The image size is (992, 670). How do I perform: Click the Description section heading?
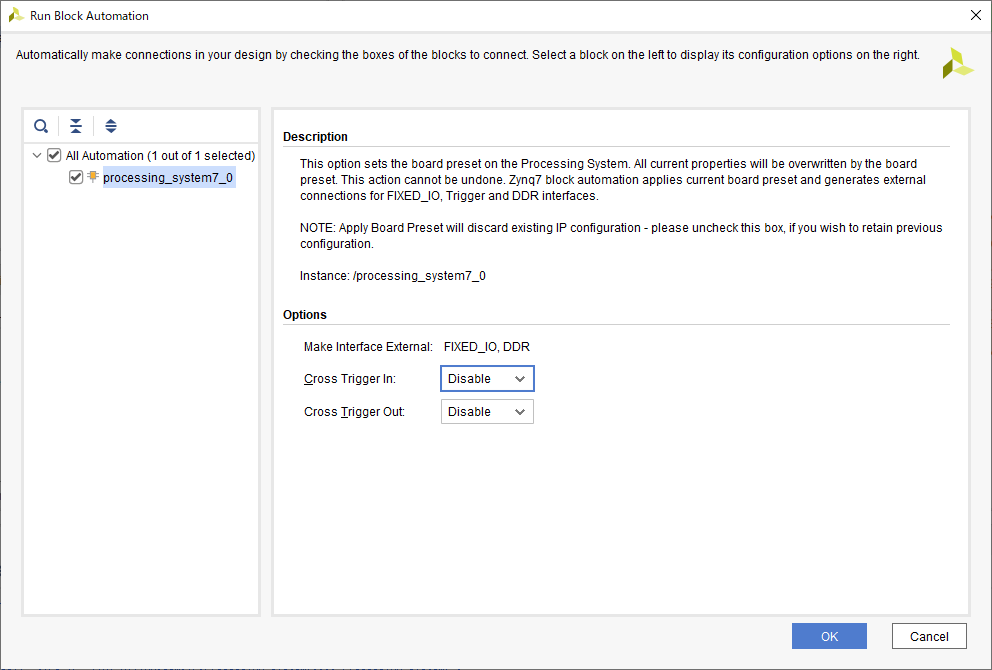pyautogui.click(x=315, y=137)
